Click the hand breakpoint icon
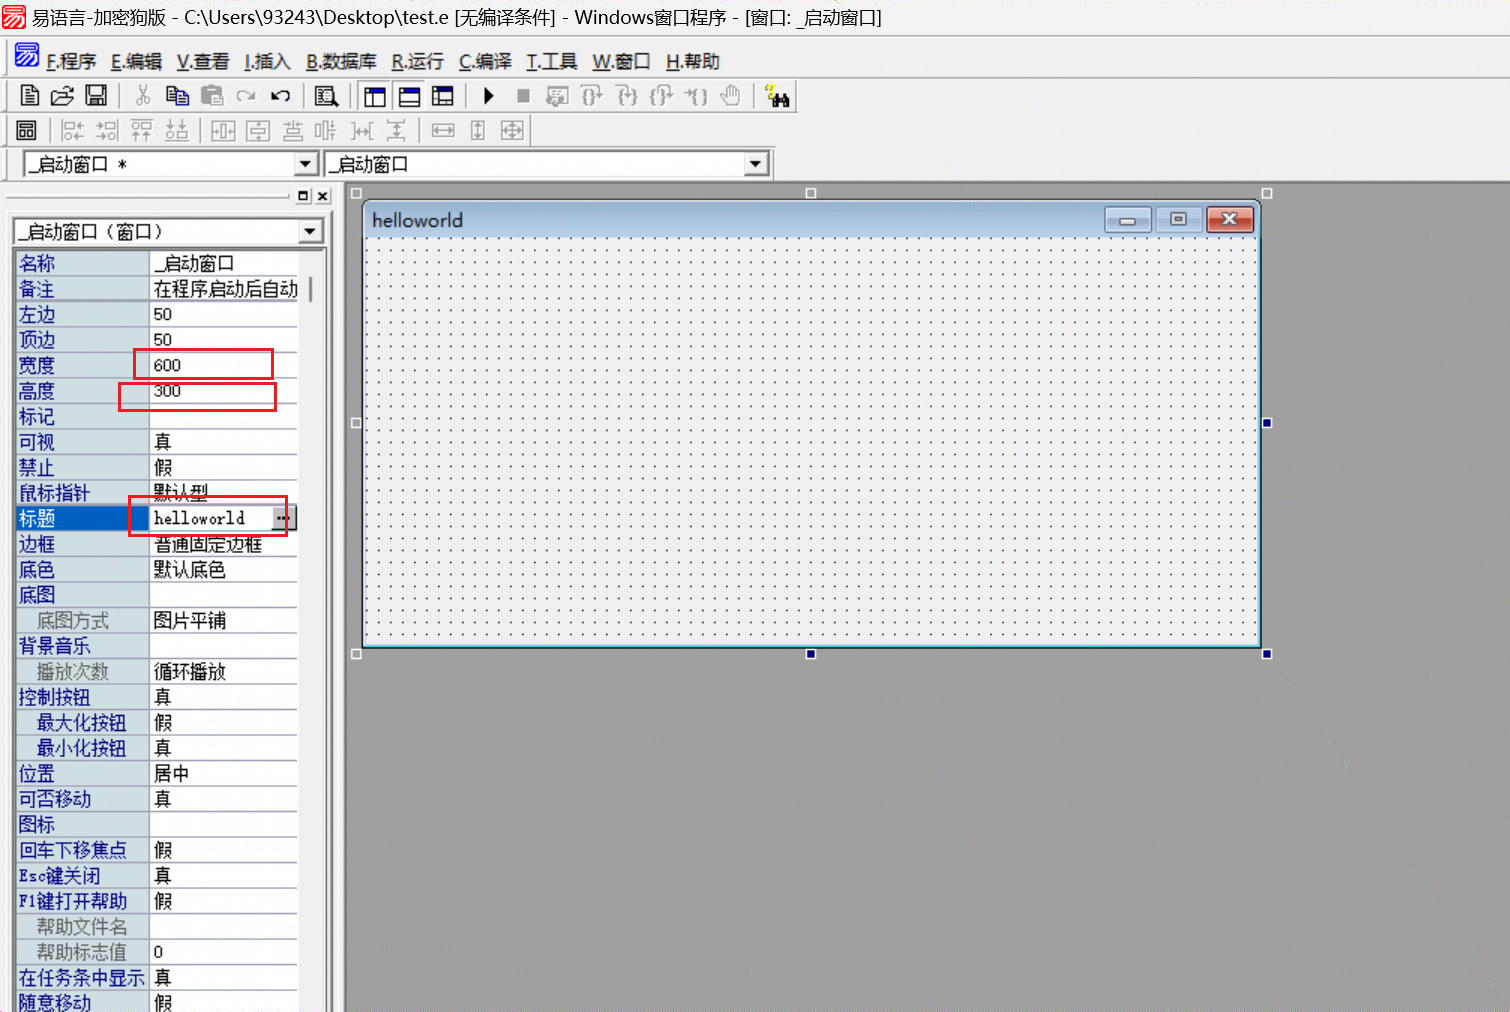 coord(731,96)
